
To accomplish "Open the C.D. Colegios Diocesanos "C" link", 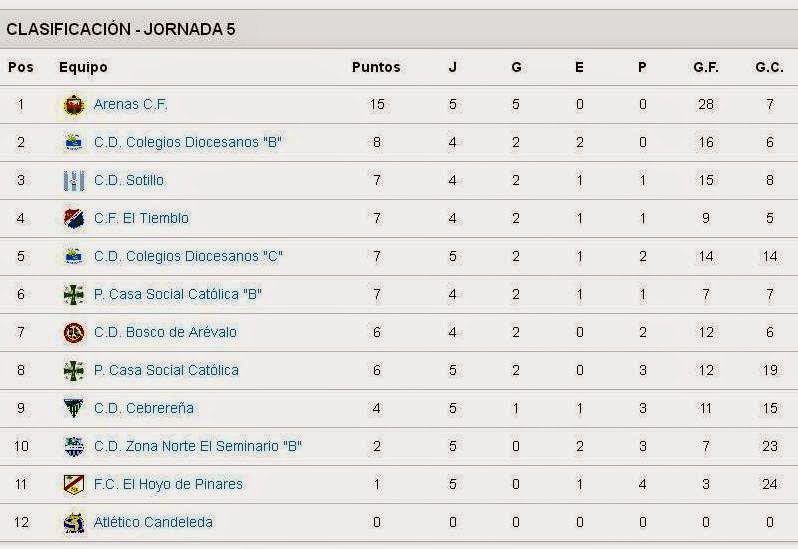I will [188, 256].
